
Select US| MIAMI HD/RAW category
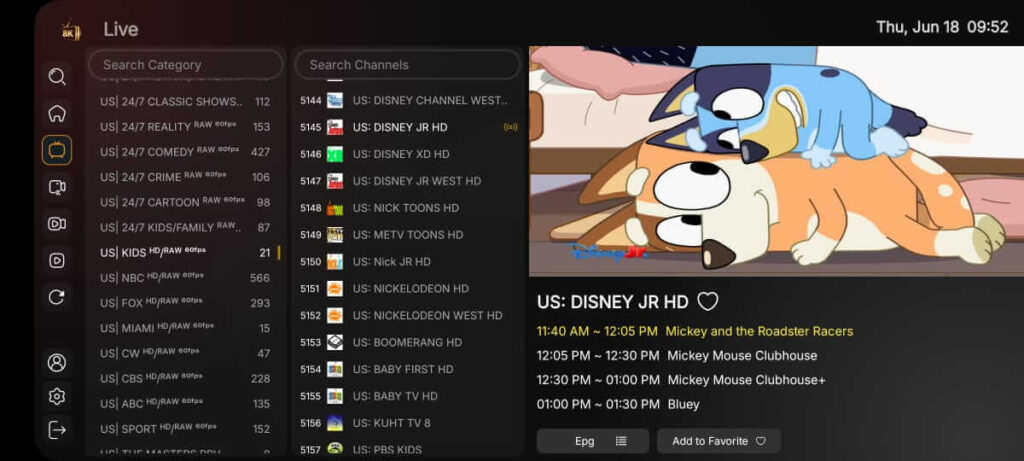(x=185, y=328)
